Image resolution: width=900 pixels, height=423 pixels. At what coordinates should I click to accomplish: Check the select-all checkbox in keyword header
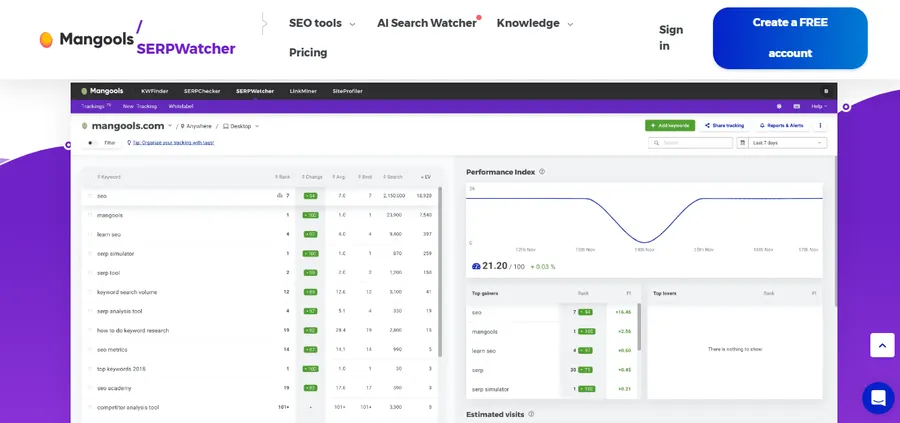(x=90, y=177)
